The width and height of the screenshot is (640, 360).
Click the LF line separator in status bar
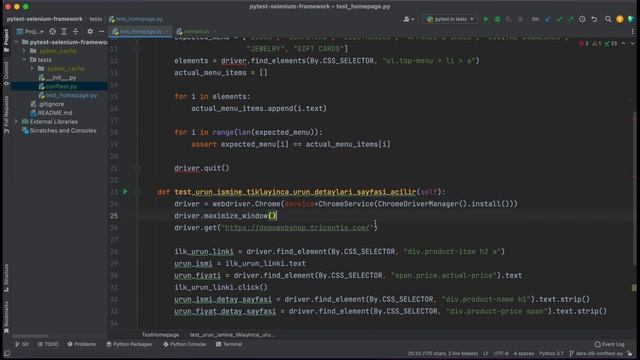[x=486, y=353]
